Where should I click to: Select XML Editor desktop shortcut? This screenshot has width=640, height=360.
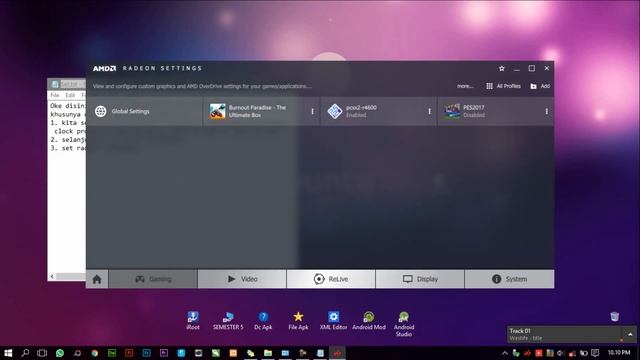[x=333, y=320]
